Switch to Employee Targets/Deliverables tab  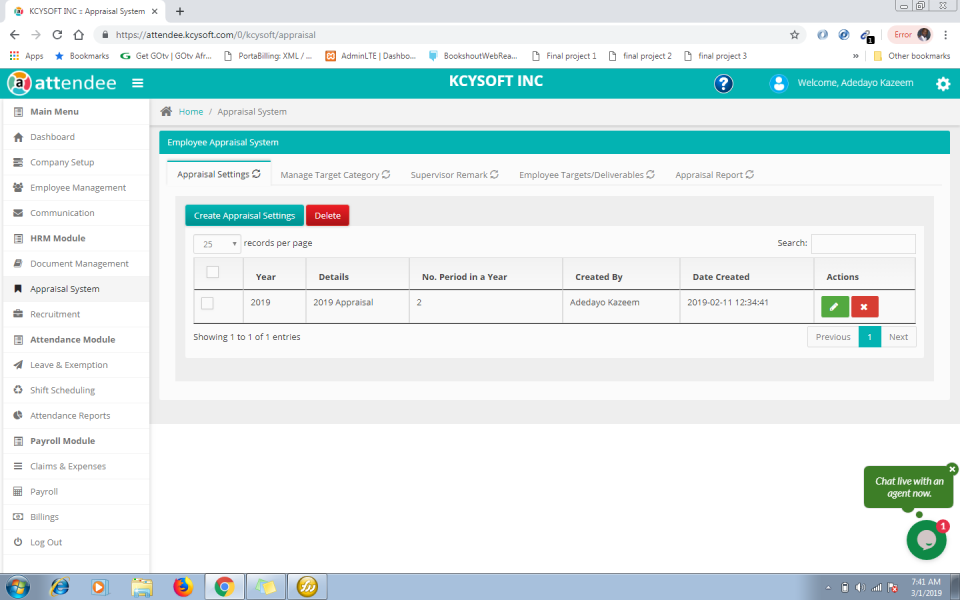coord(587,174)
